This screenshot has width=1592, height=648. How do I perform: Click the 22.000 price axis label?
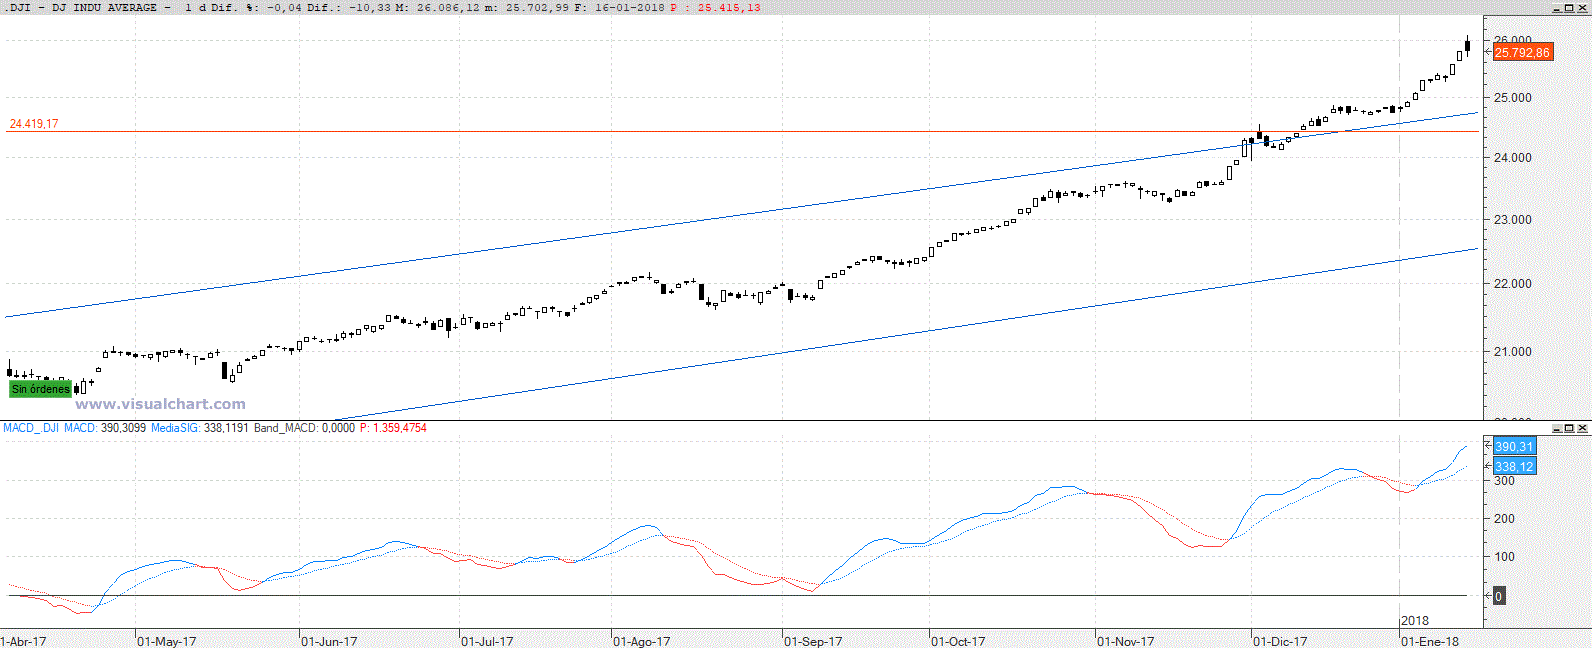[x=1512, y=284]
